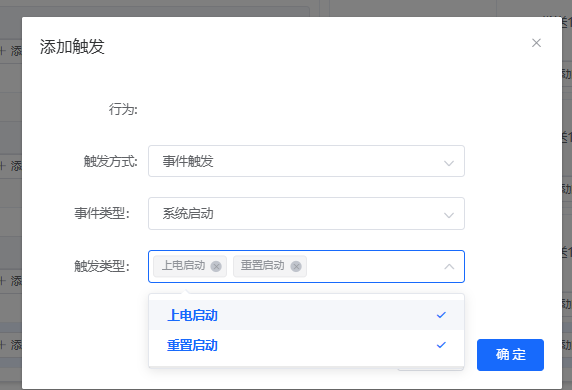Click the 行为 label
The width and height of the screenshot is (572, 390).
click(123, 109)
